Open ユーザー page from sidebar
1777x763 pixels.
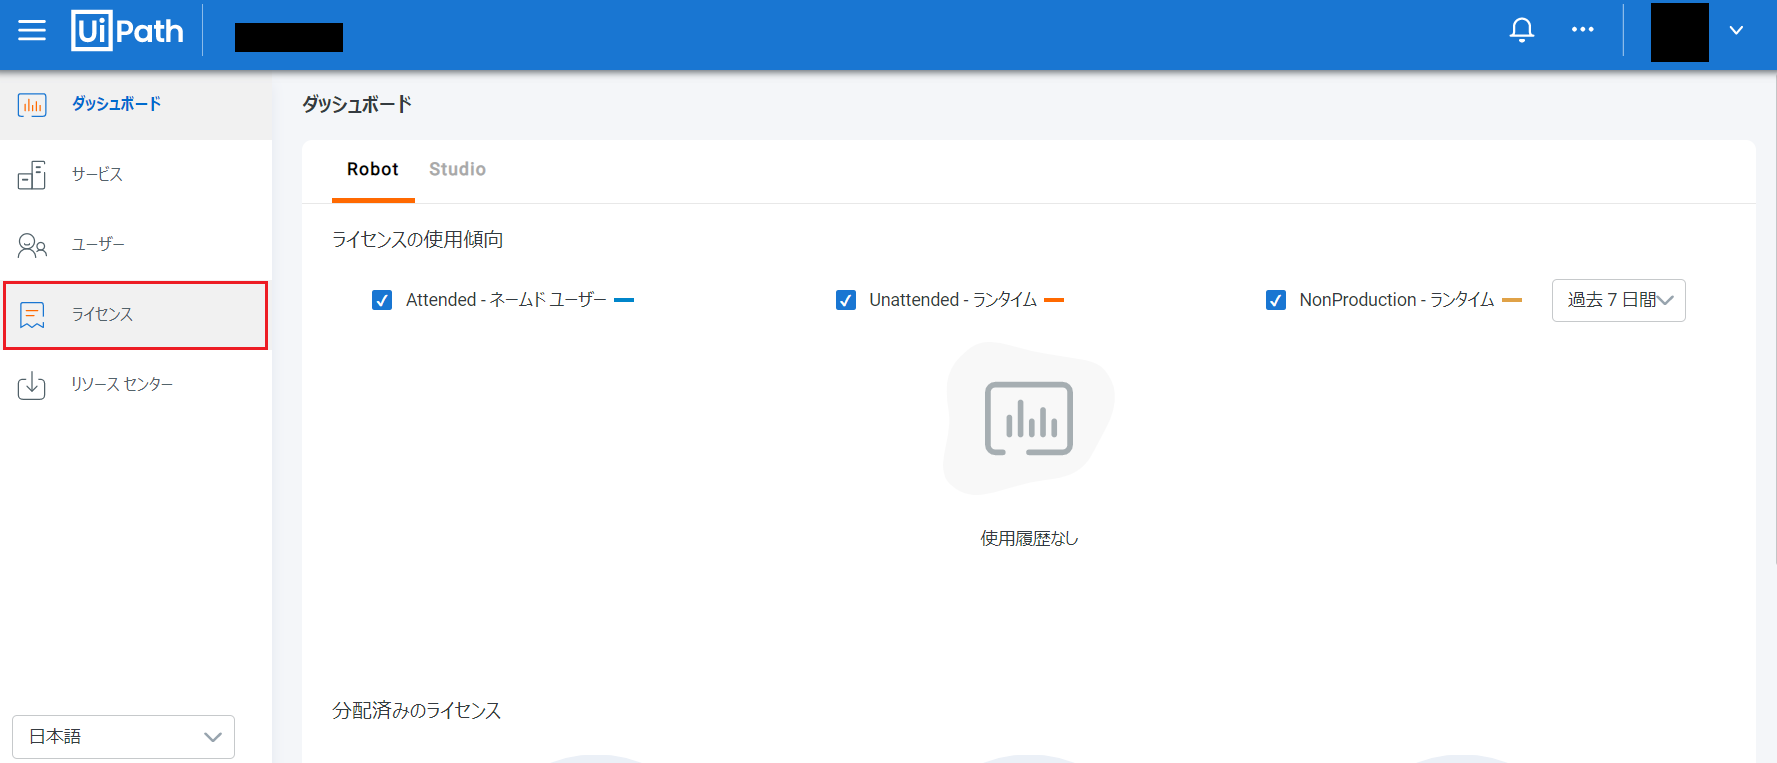tap(136, 245)
